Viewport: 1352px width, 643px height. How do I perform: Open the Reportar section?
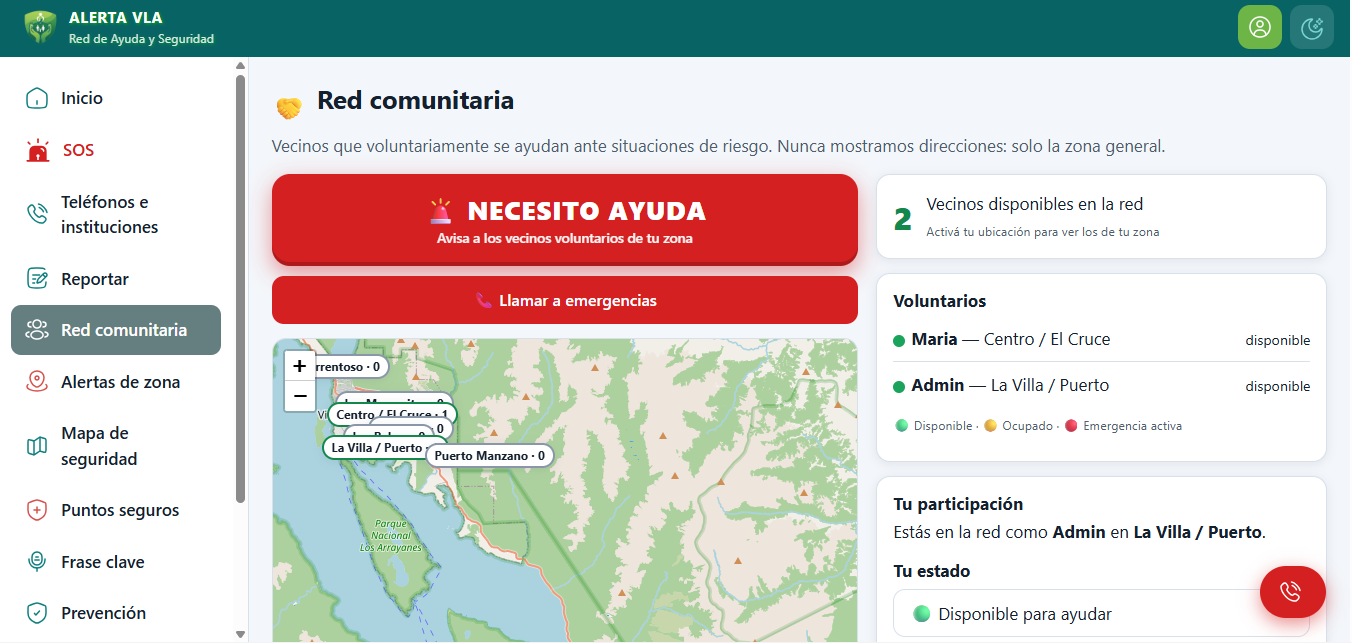click(x=116, y=279)
